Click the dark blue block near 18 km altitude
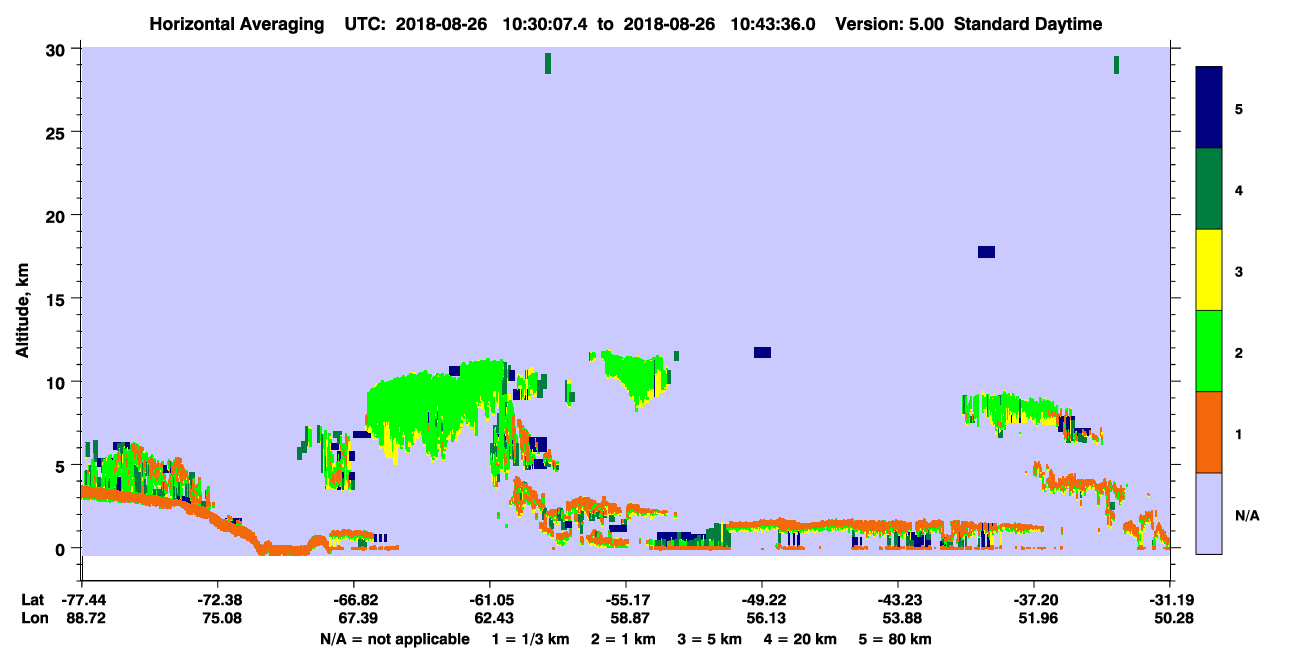1300x667 pixels. point(986,251)
